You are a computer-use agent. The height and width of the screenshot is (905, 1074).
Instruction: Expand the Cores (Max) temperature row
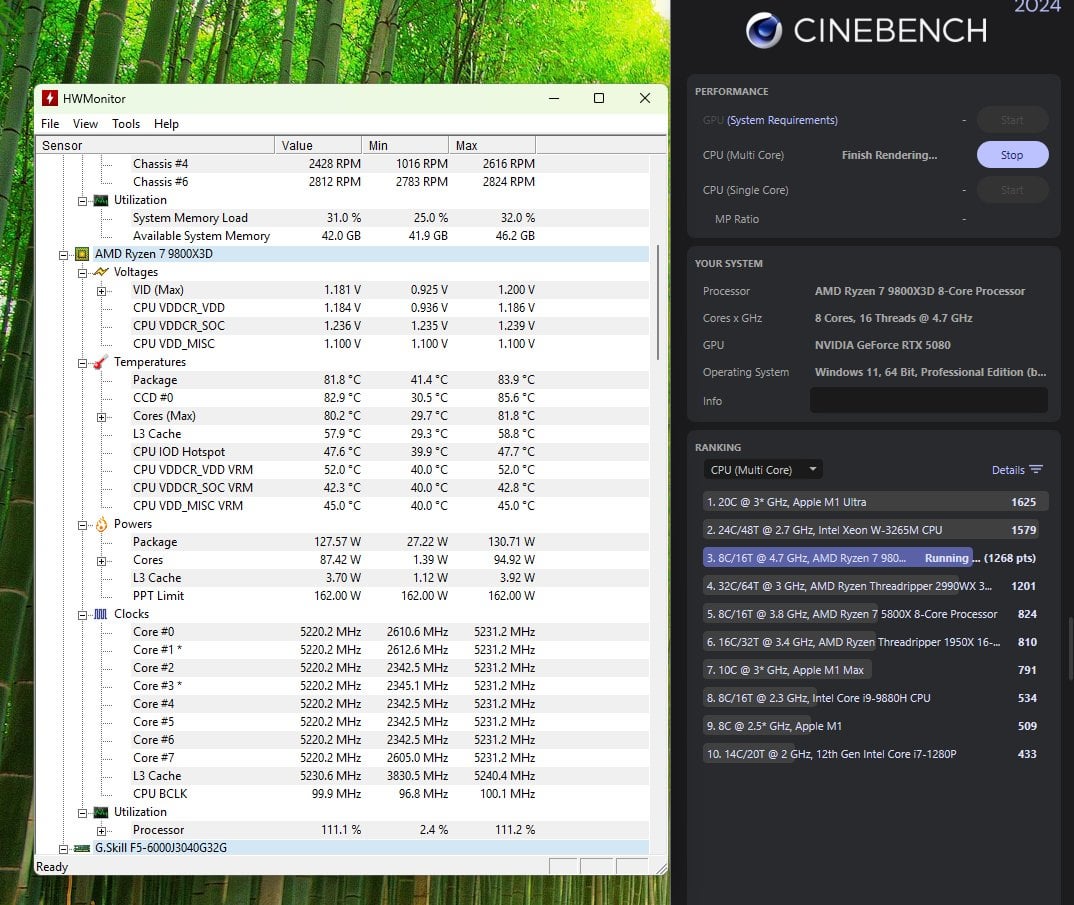[x=101, y=417]
